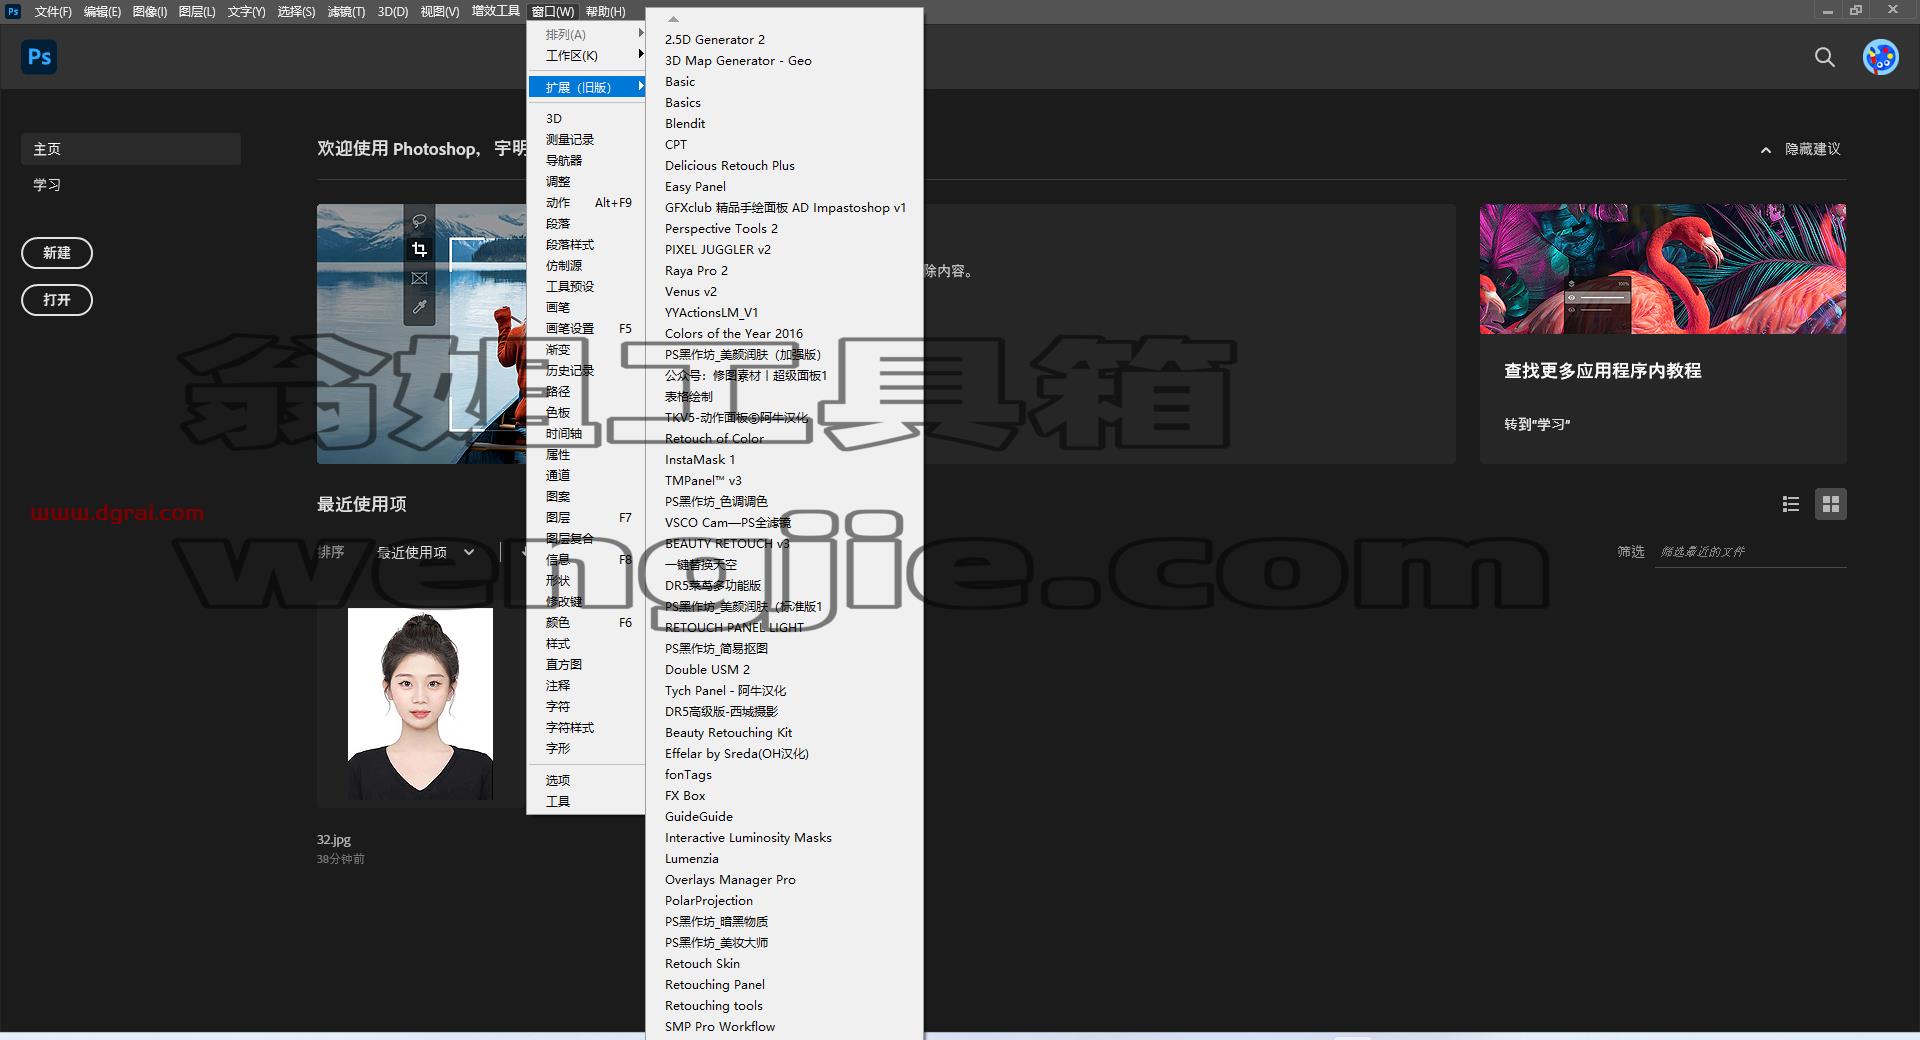The image size is (1920, 1040).
Task: Click eyedropper icon in tutorial image
Action: coord(420,307)
